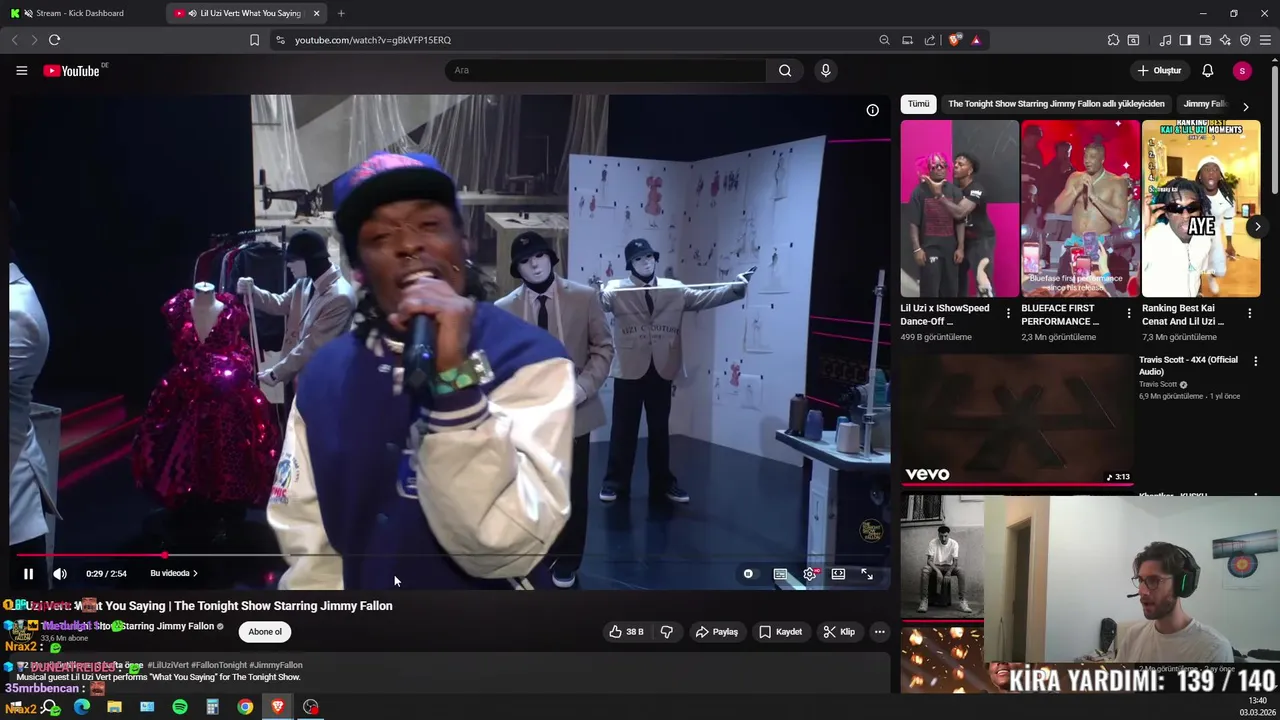Select the 'Tümü' filter chip
1280x720 pixels.
pyautogui.click(x=918, y=104)
